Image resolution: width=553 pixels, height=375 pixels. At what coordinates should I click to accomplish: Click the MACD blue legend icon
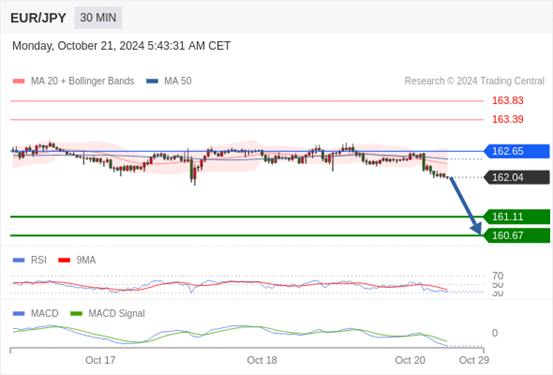(x=19, y=313)
